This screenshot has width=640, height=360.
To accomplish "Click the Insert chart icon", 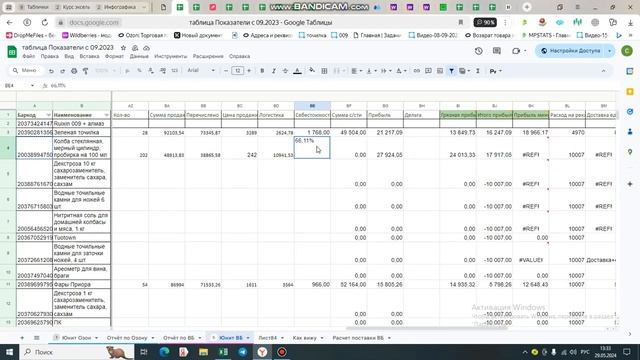I will click(x=440, y=71).
